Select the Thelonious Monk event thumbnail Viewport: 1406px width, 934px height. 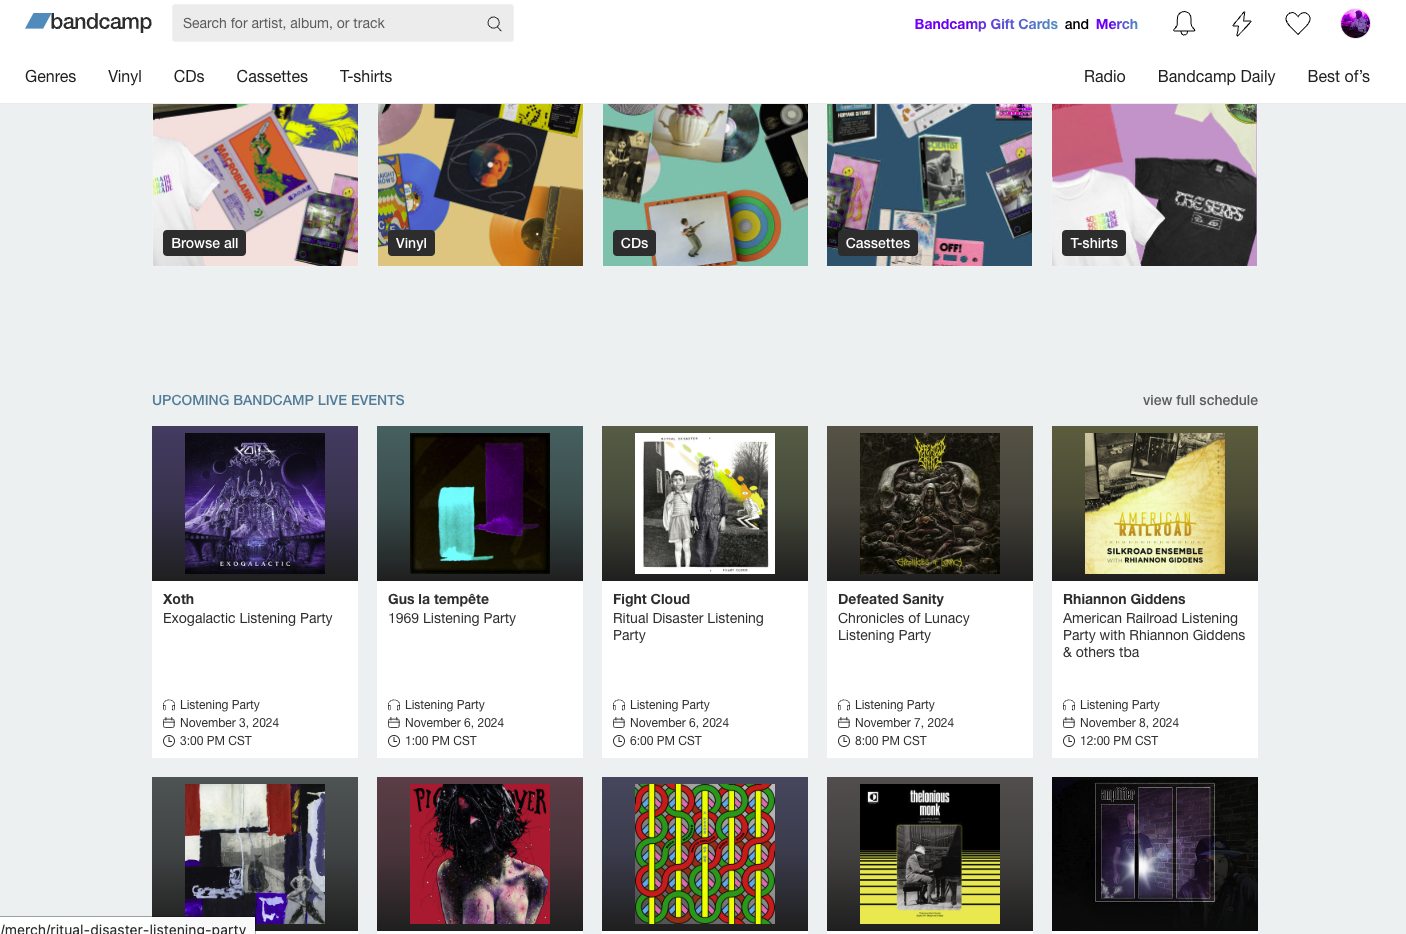pos(929,853)
